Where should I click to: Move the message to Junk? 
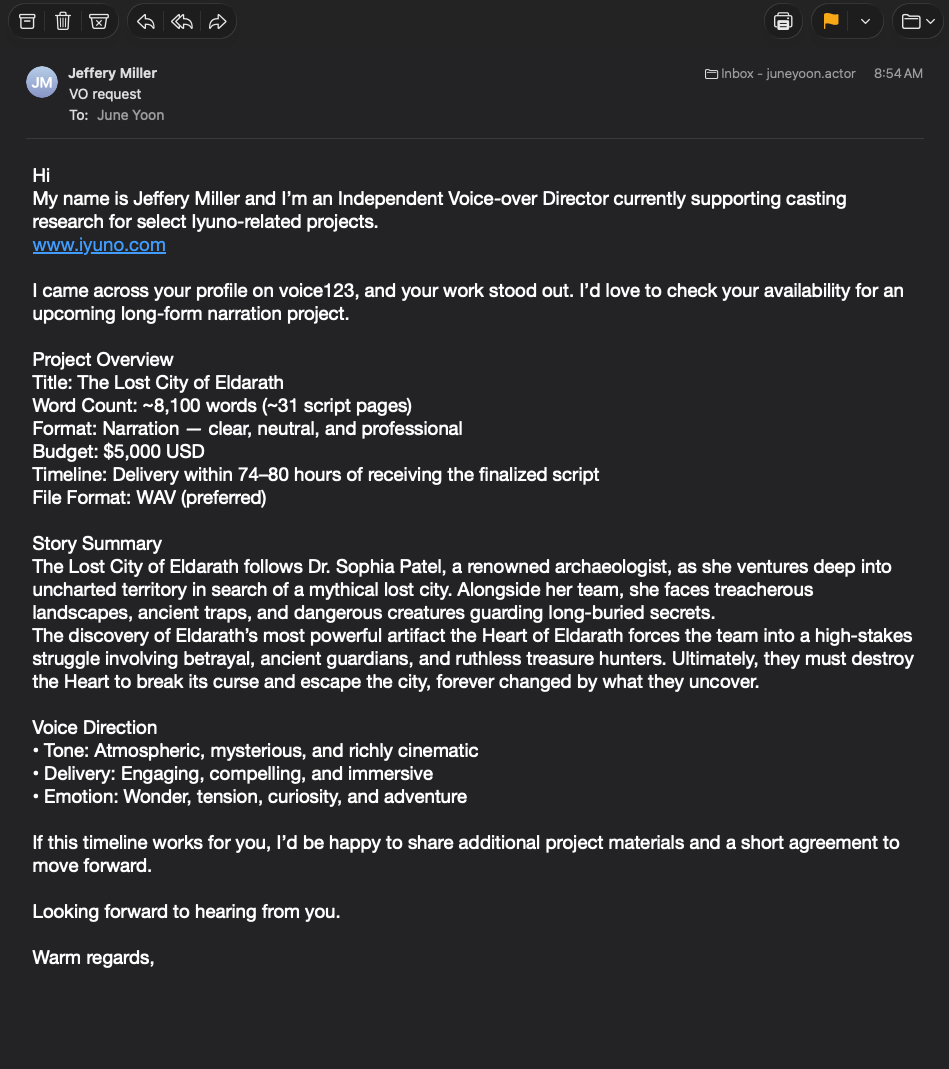pyautogui.click(x=98, y=21)
